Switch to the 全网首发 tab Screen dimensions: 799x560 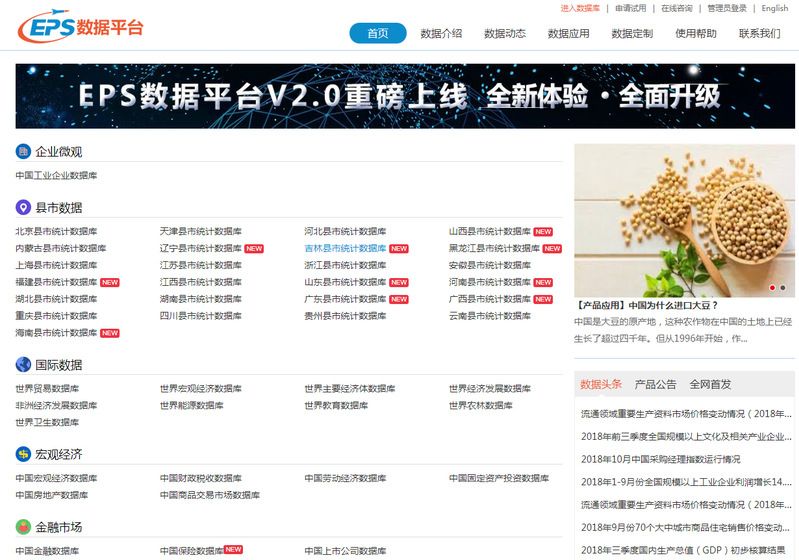click(710, 384)
